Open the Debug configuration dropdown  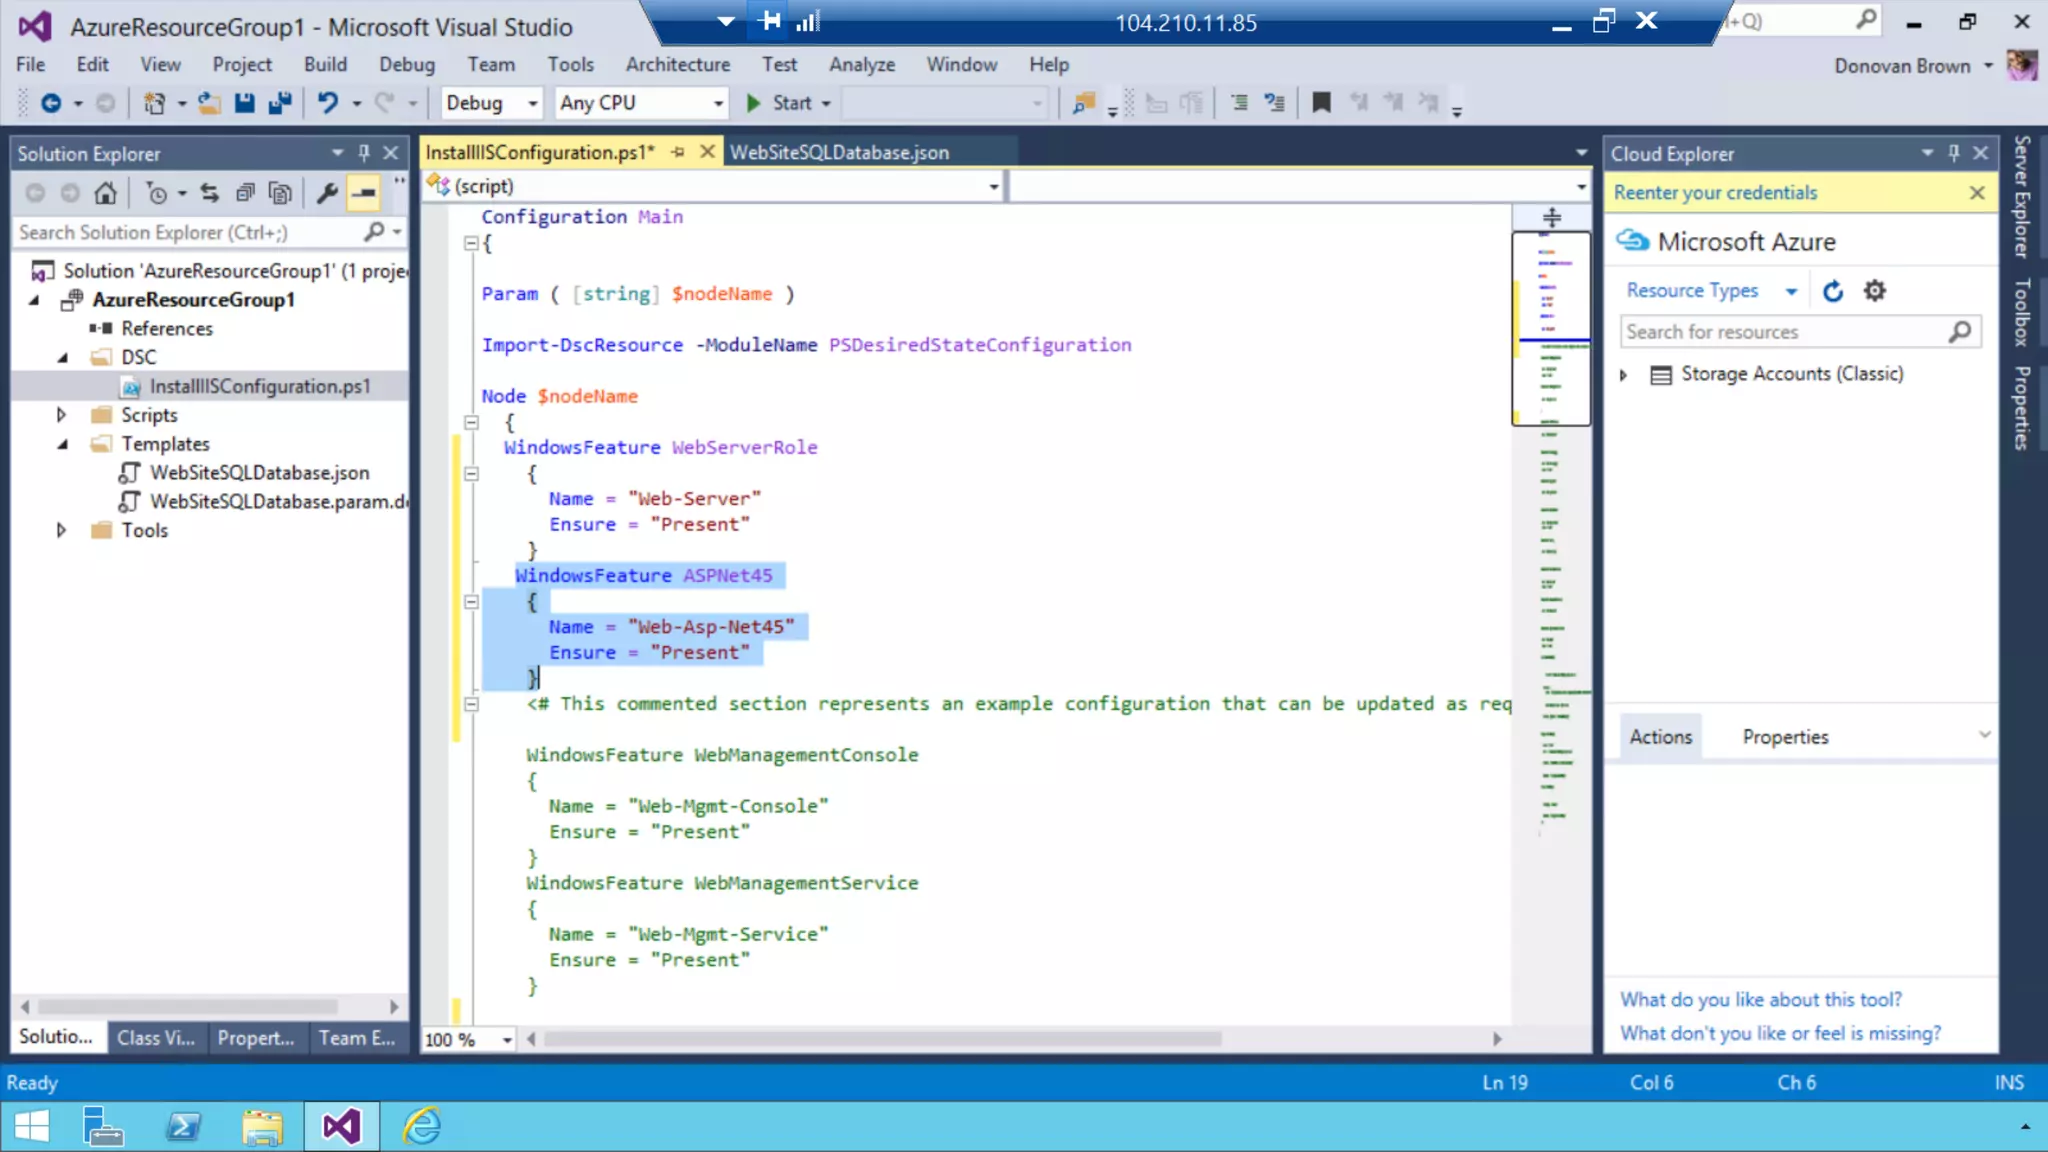click(532, 103)
